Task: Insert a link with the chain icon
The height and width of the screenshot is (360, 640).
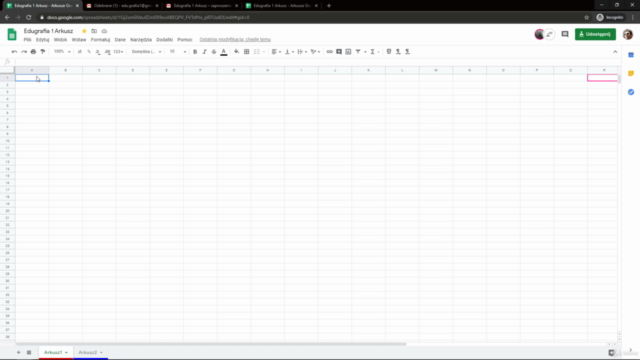Action: [329, 52]
